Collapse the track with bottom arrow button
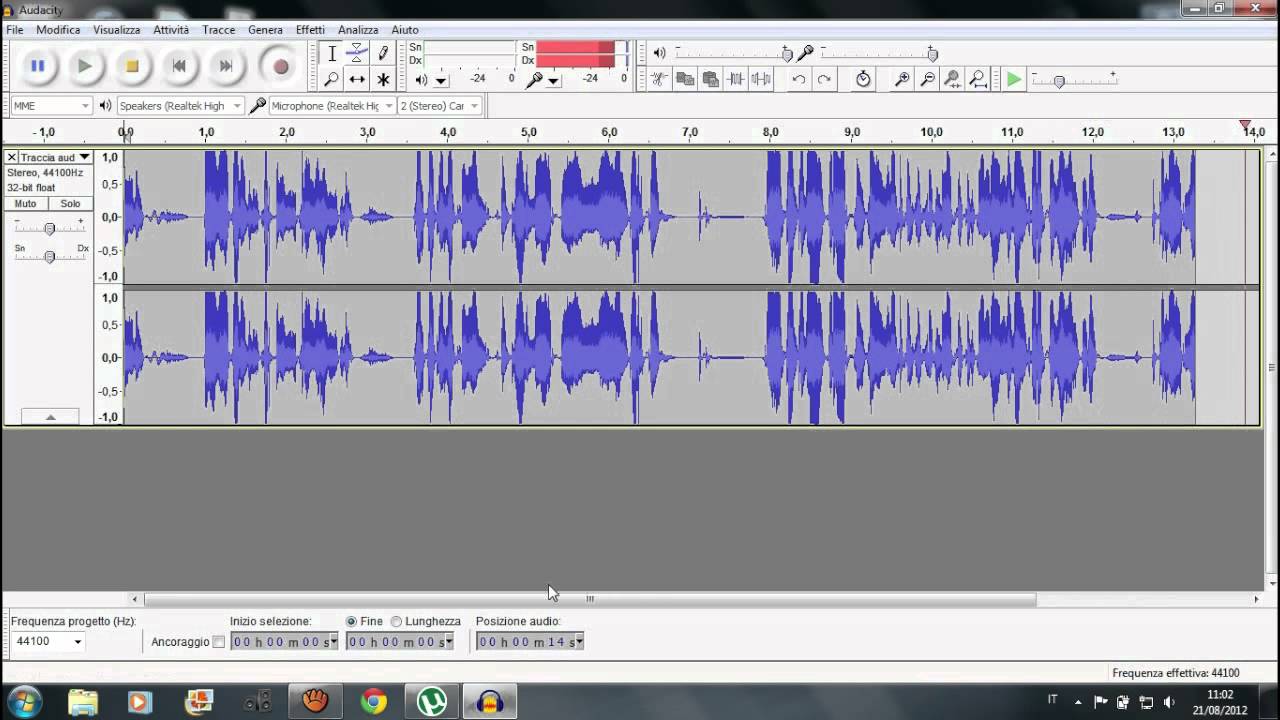The image size is (1280, 720). click(x=49, y=416)
